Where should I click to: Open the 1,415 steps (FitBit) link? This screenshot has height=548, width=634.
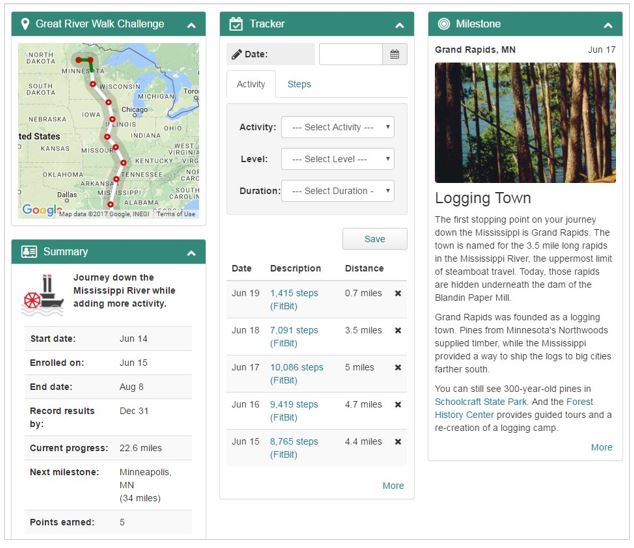[294, 300]
